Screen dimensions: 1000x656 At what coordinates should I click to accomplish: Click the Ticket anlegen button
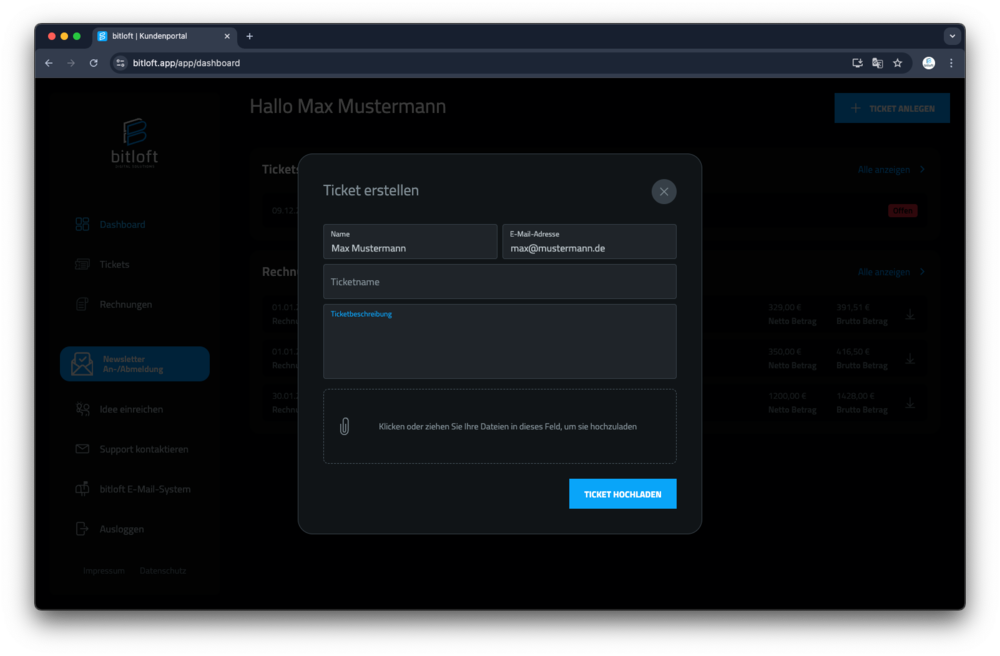892,108
